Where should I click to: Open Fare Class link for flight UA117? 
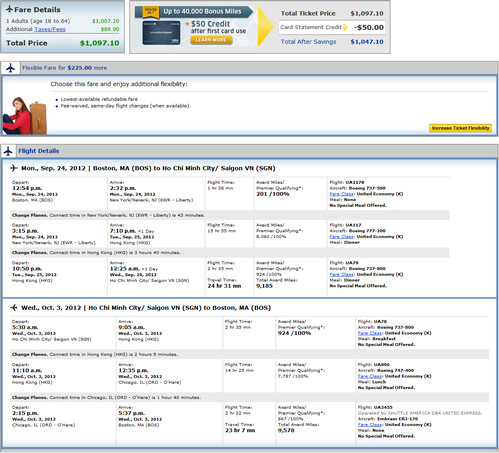pyautogui.click(x=342, y=237)
